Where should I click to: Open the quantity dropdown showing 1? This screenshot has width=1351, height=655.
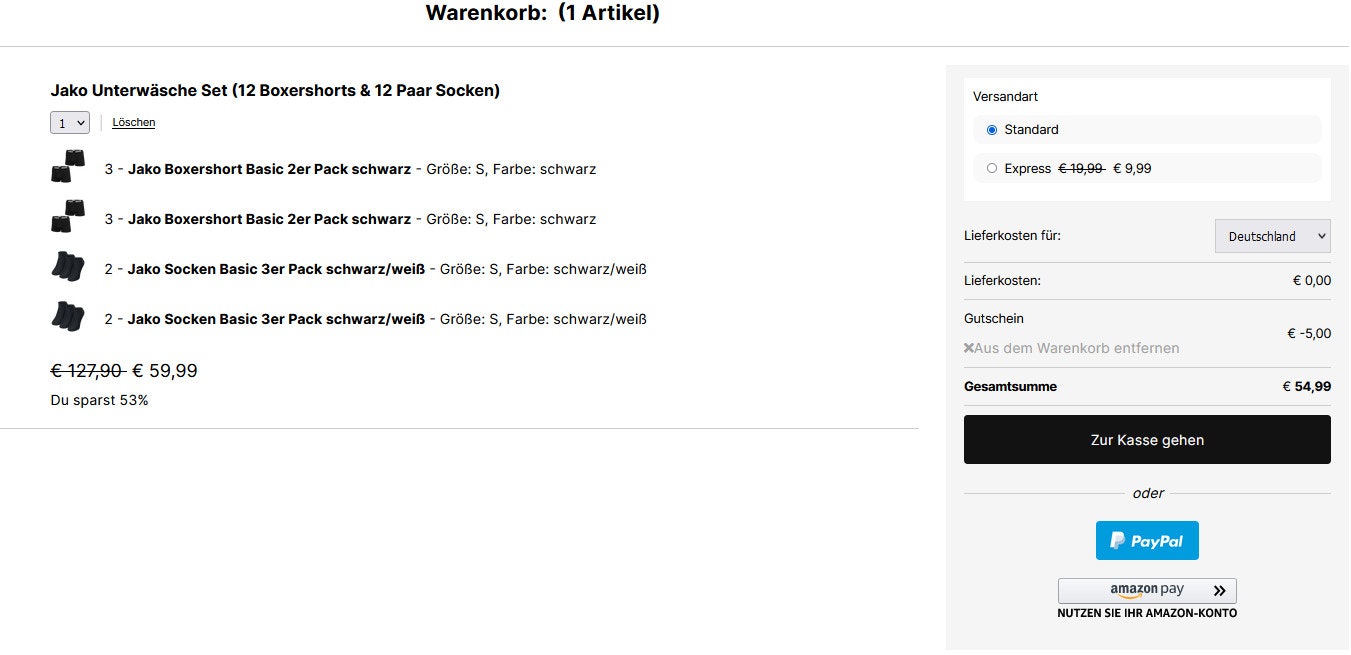(x=69, y=123)
